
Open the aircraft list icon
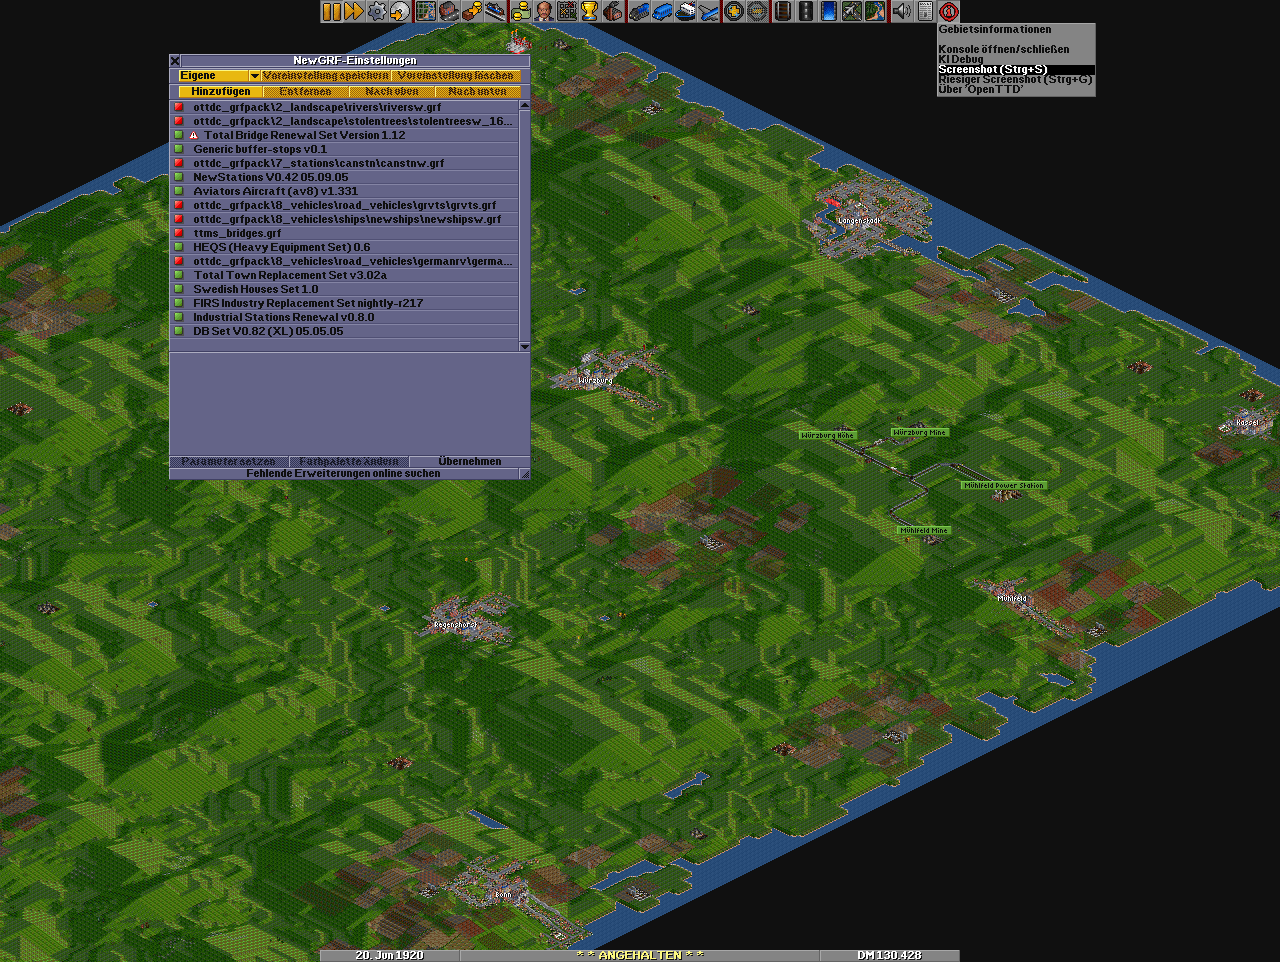click(x=709, y=11)
